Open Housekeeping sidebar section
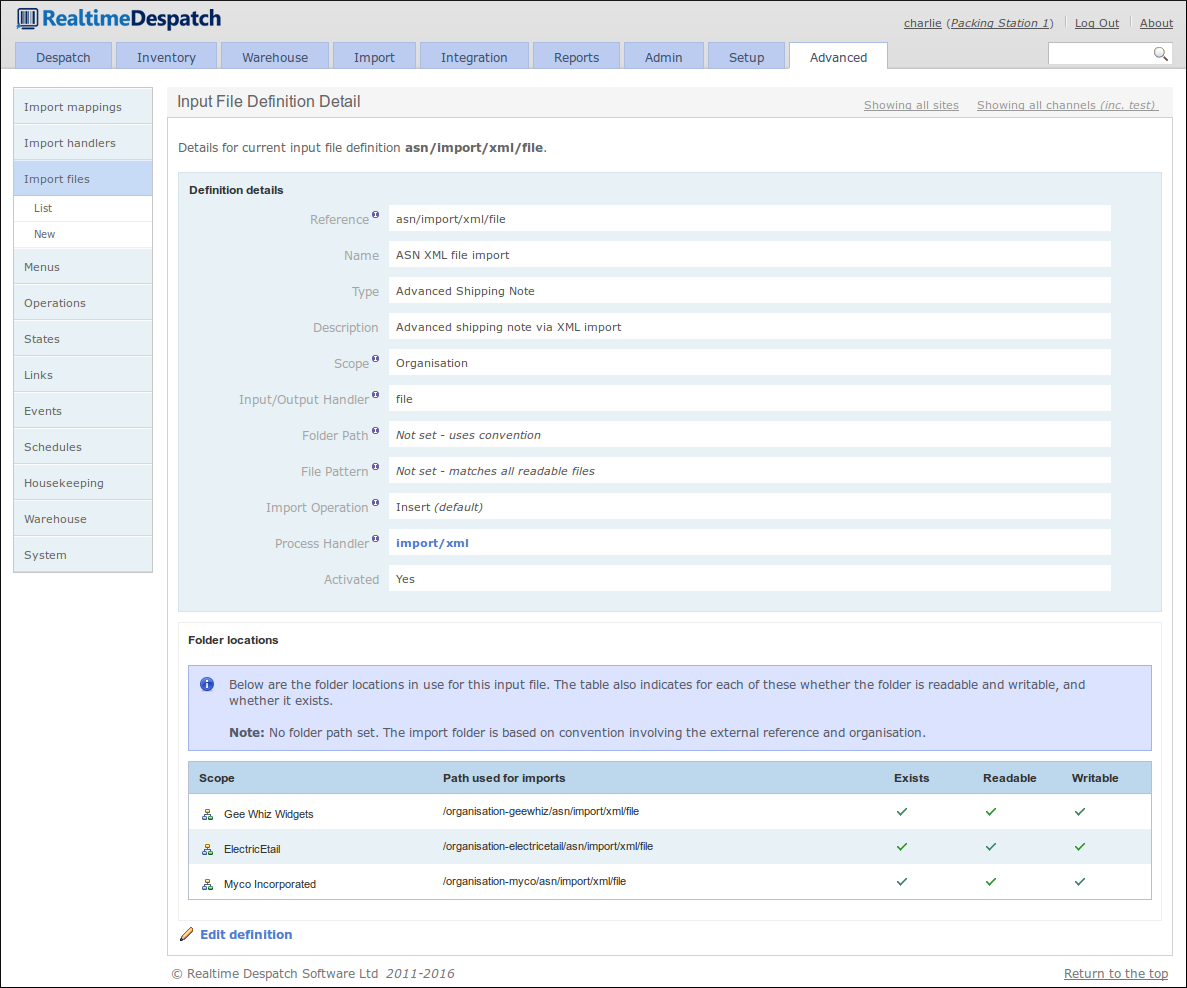Screen dimensions: 1187x988 click(83, 482)
